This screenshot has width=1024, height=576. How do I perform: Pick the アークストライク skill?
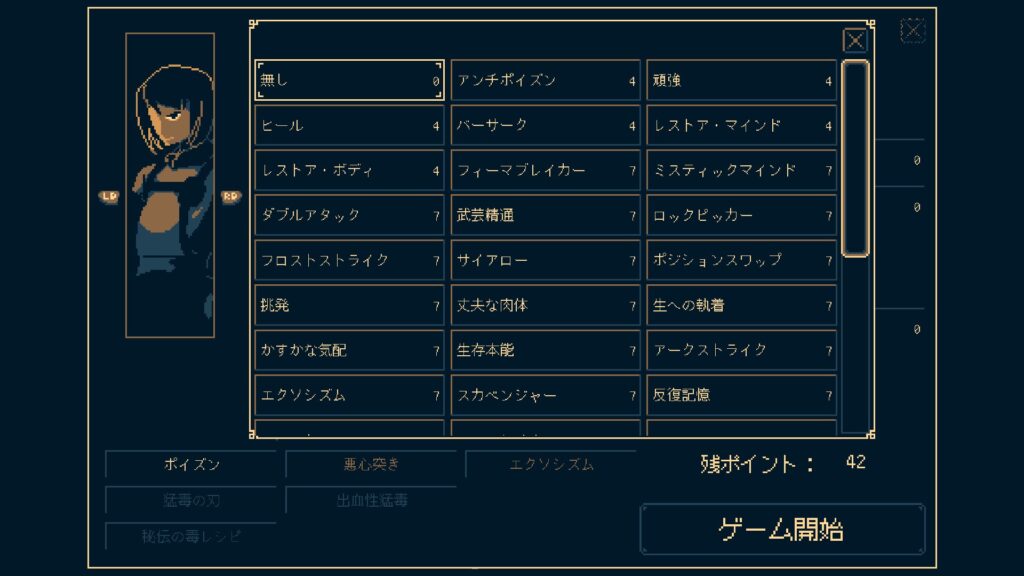[741, 351]
